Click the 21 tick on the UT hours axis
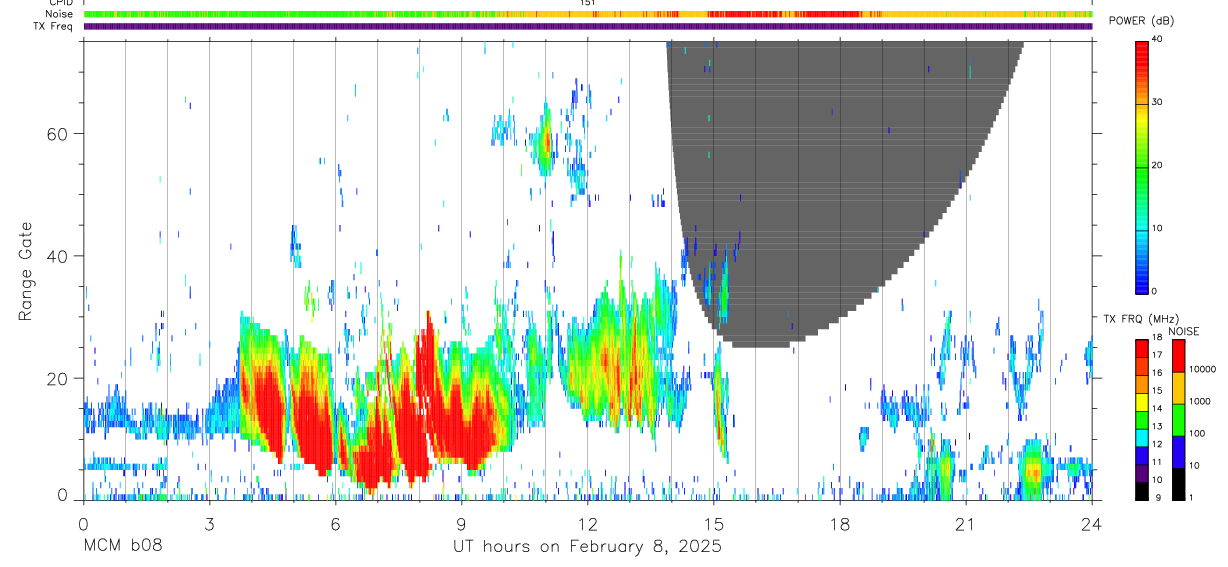1228x567 pixels. (x=966, y=523)
